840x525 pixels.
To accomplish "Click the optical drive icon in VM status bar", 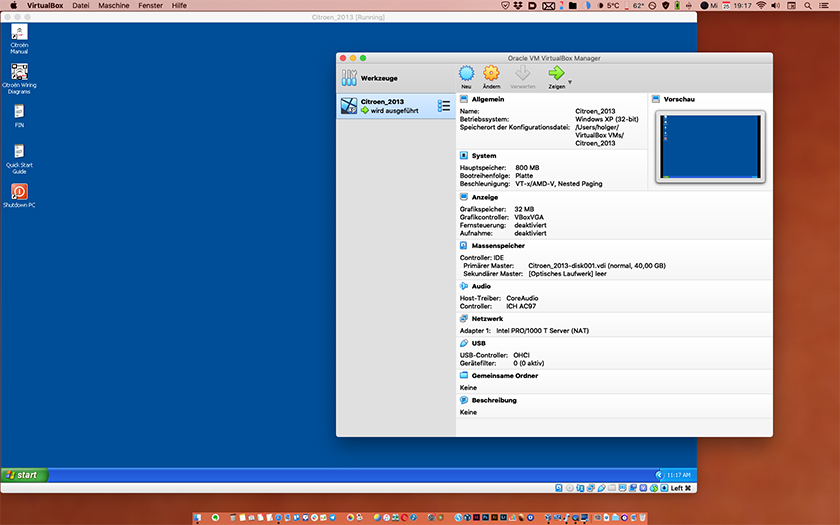I will click(569, 488).
